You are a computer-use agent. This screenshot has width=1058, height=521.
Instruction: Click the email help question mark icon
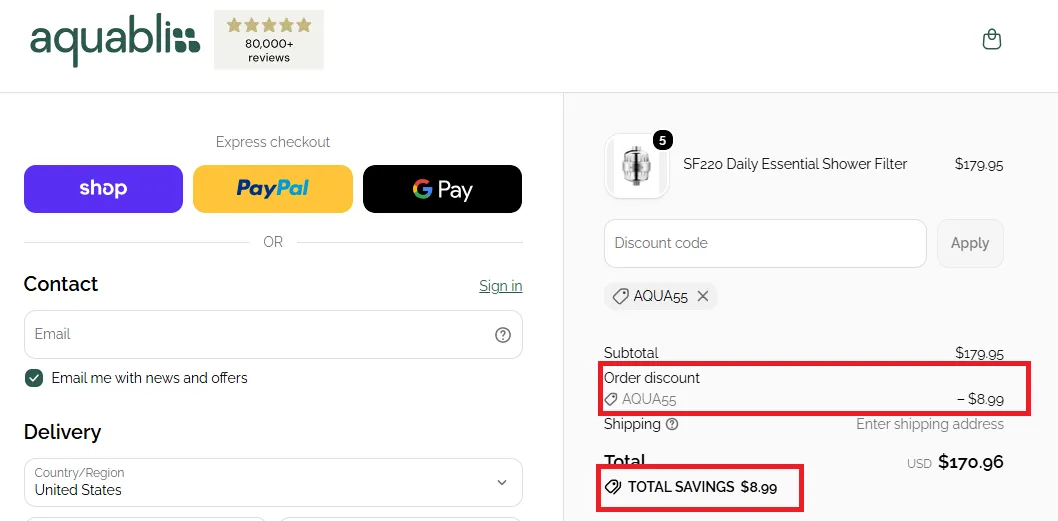503,335
